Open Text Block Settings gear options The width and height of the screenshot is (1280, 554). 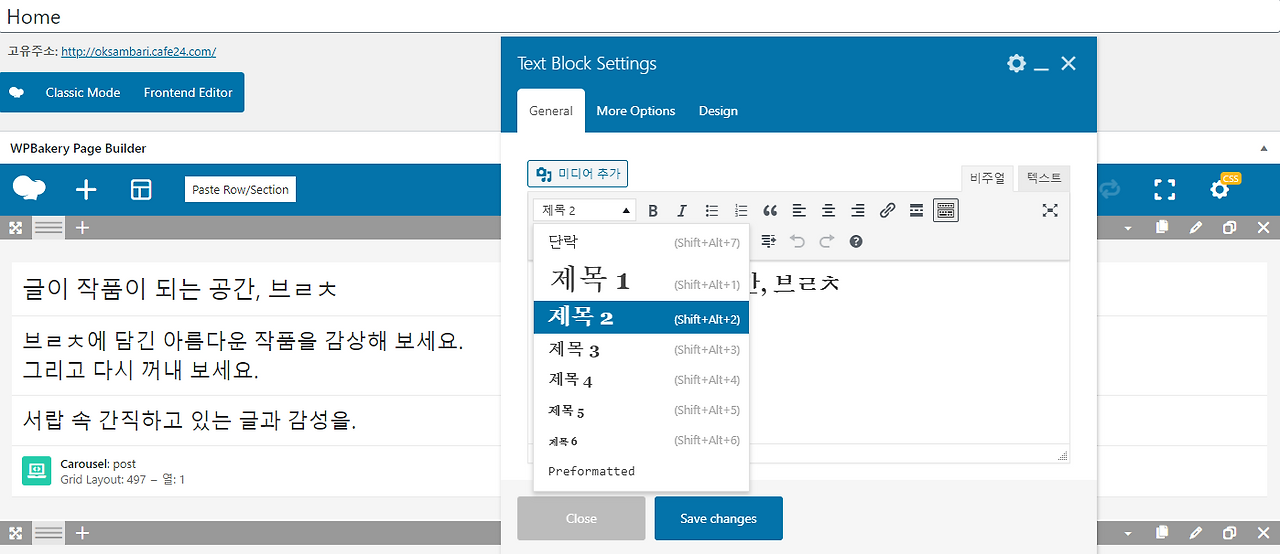click(x=1016, y=64)
